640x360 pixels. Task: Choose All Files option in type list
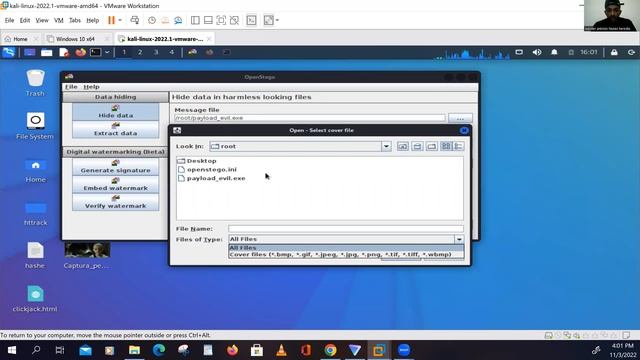[346, 248]
